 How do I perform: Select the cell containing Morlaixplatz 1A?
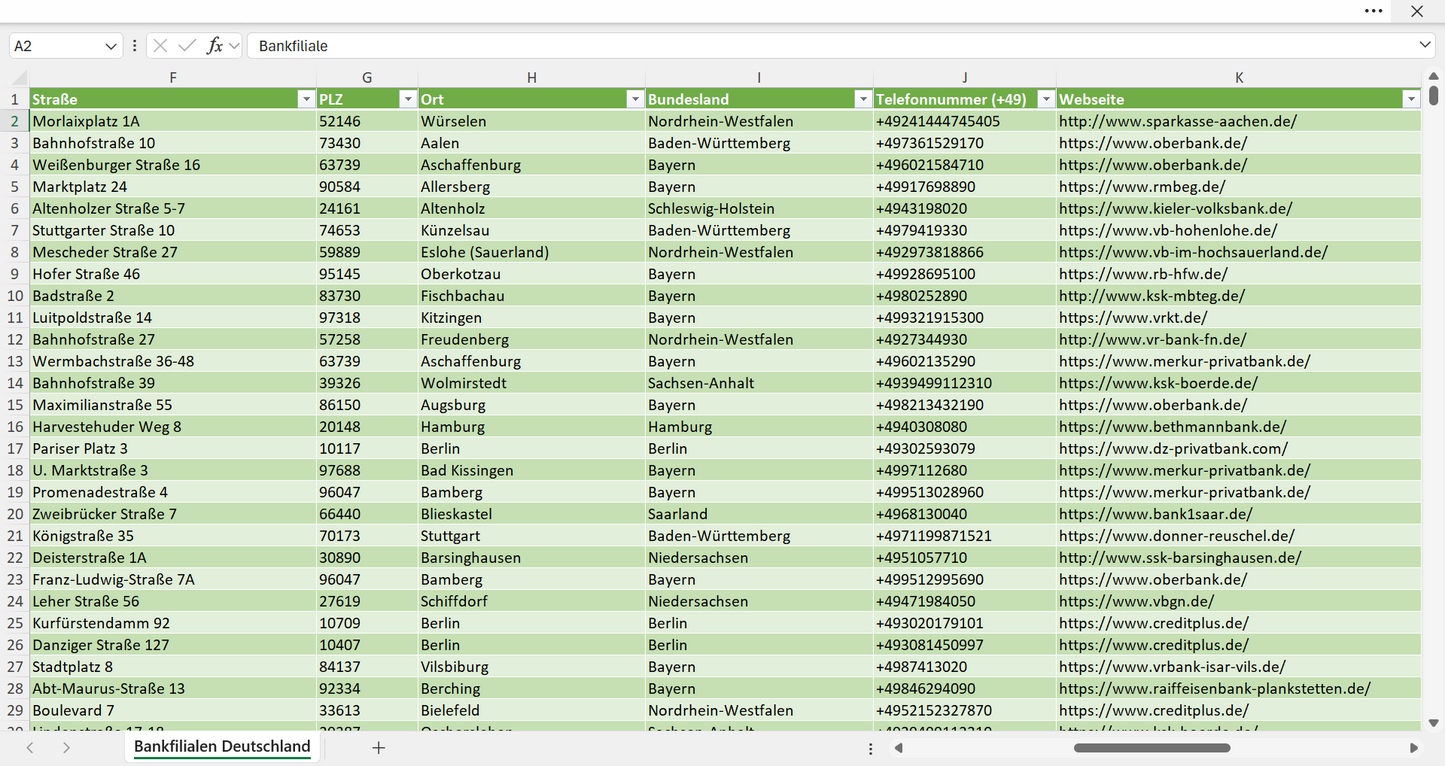(x=173, y=121)
